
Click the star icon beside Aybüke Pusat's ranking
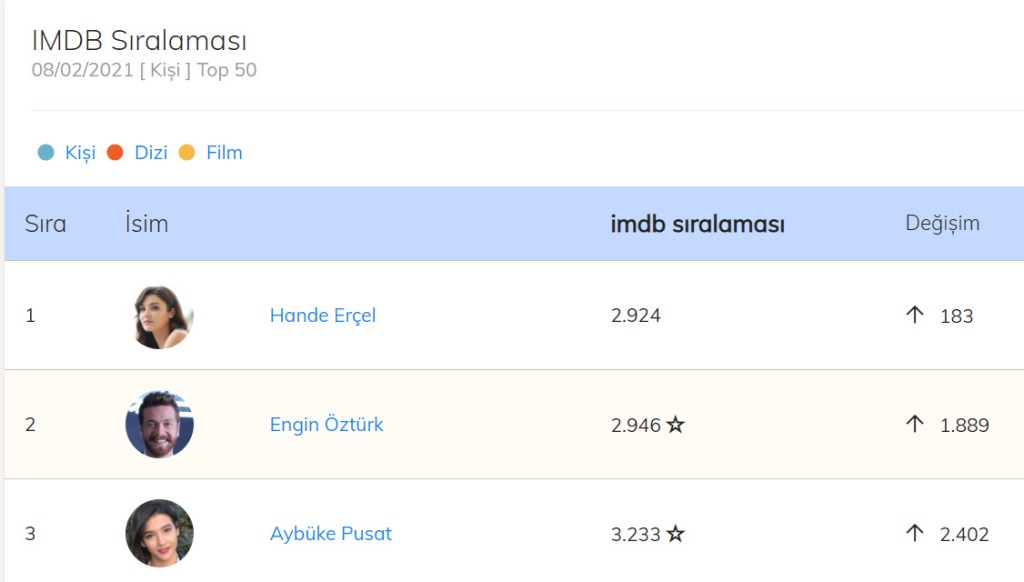pos(676,534)
